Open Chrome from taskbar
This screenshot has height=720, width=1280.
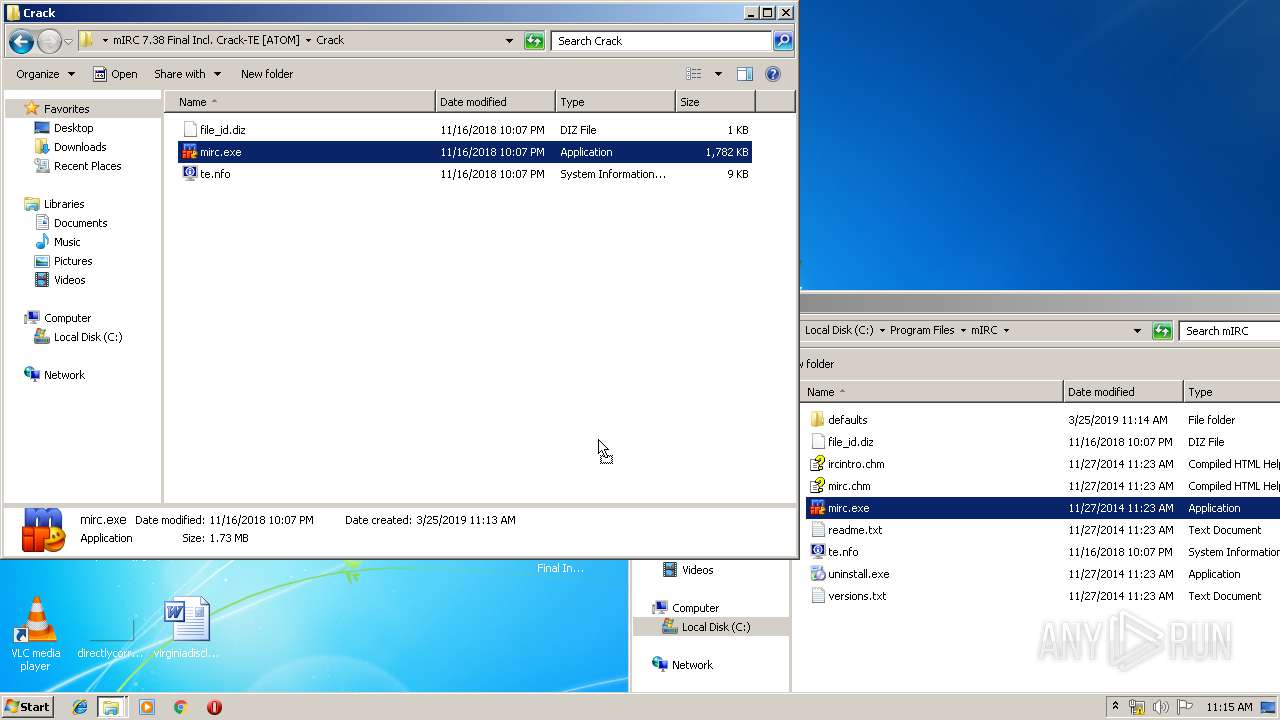[x=180, y=707]
